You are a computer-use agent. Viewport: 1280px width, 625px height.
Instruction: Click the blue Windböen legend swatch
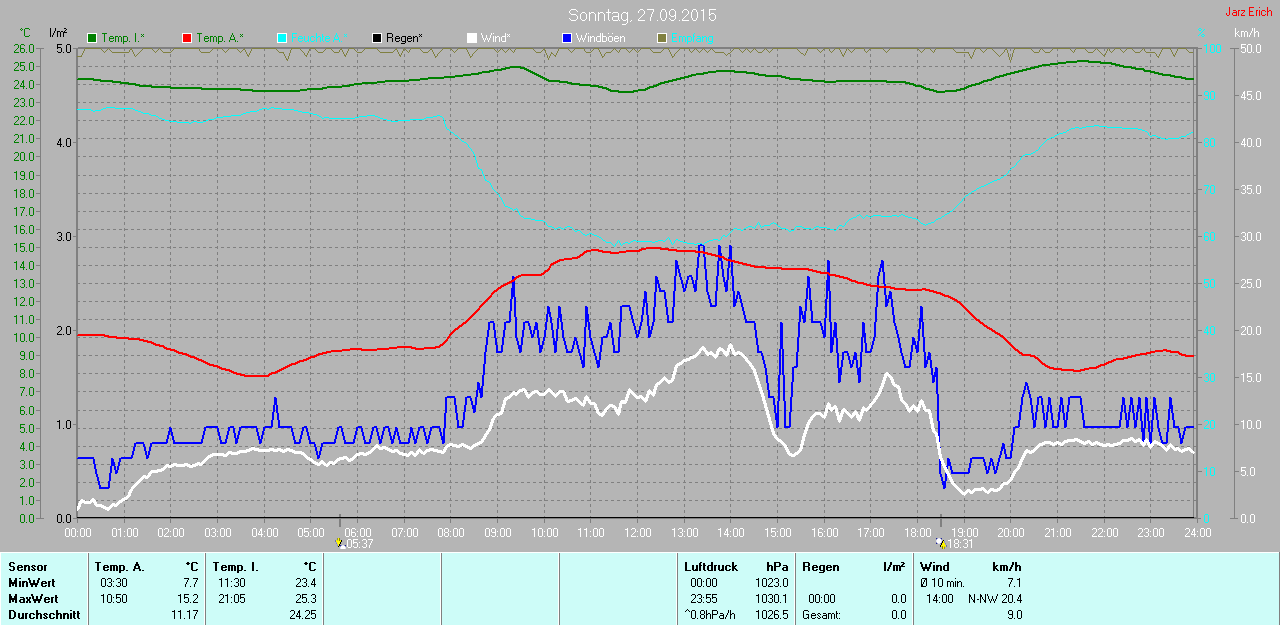click(567, 38)
